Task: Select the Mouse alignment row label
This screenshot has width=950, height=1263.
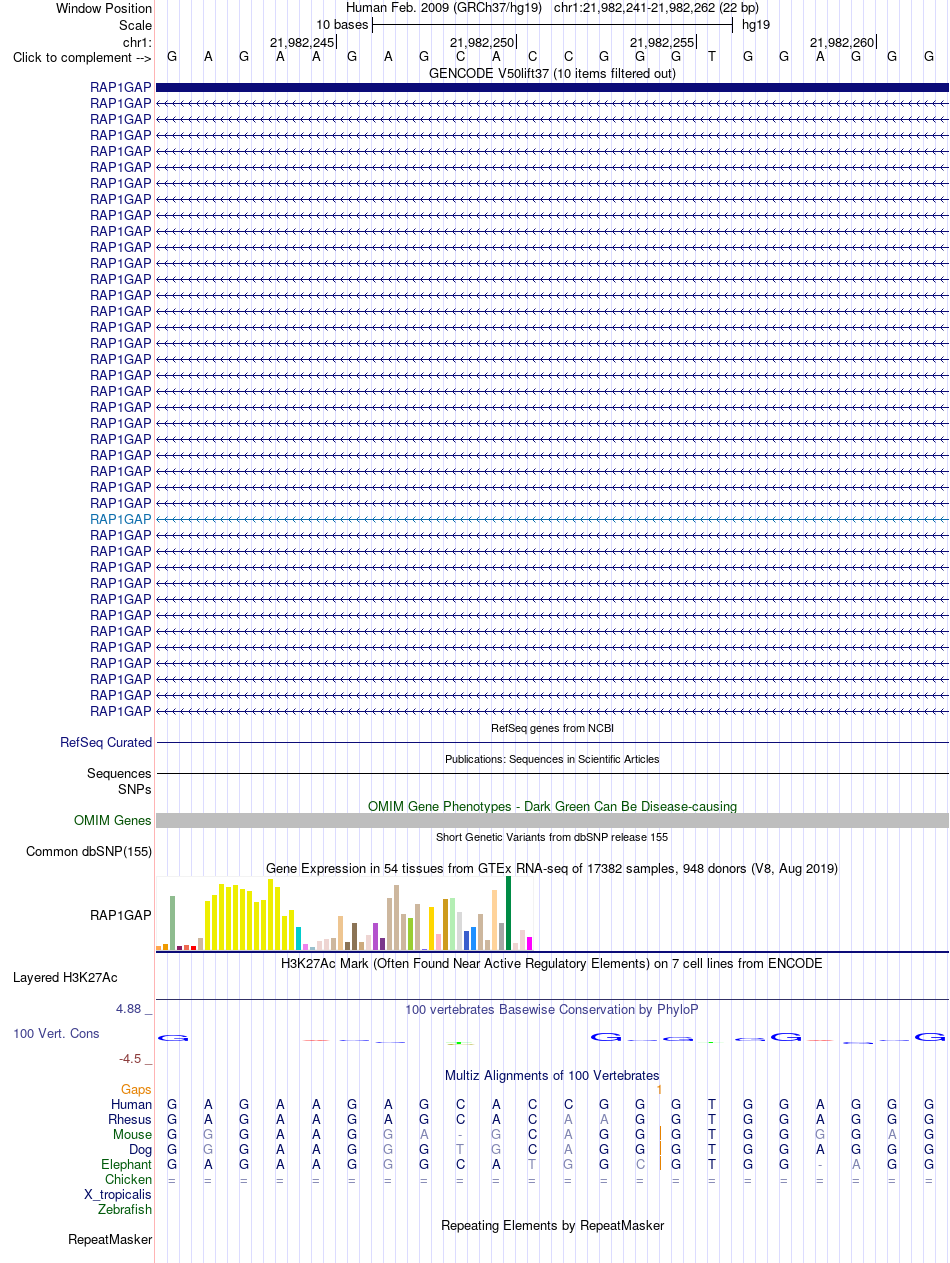Action: coord(132,1134)
